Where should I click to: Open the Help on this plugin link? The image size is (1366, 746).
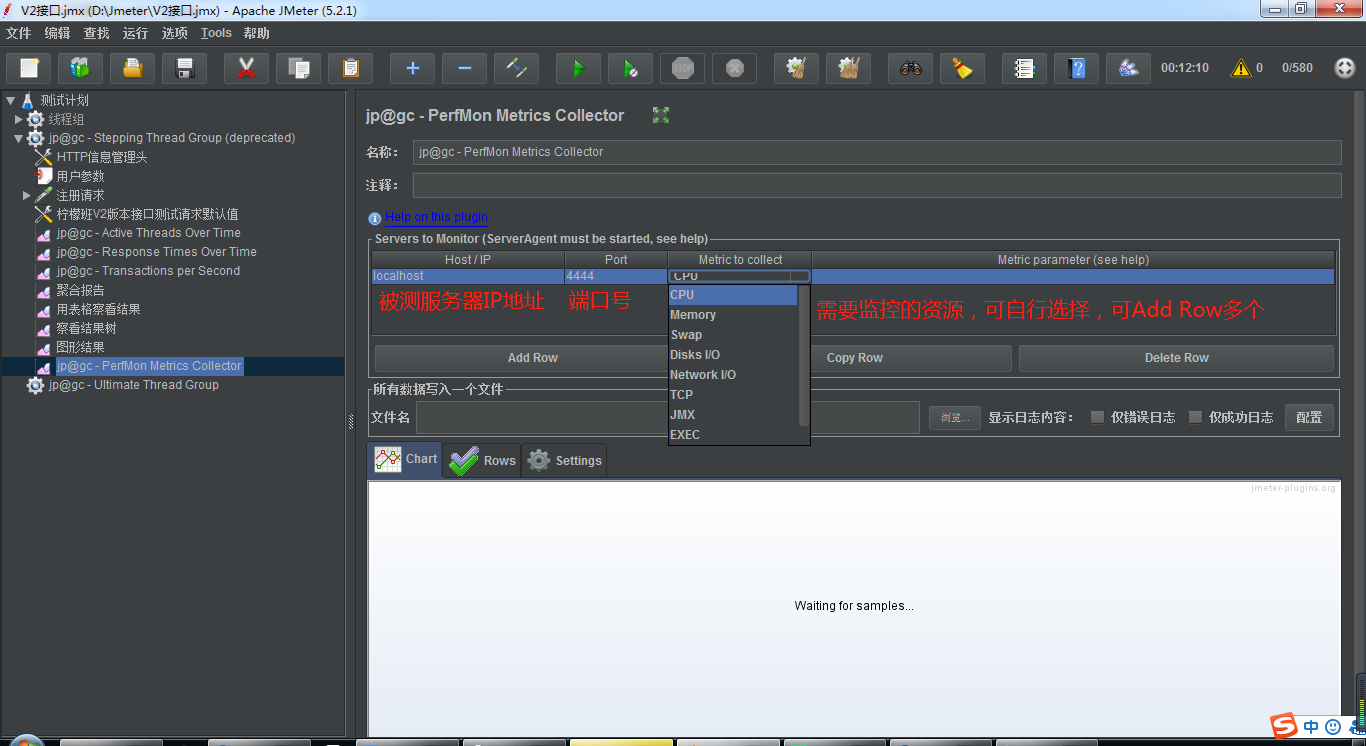(436, 217)
